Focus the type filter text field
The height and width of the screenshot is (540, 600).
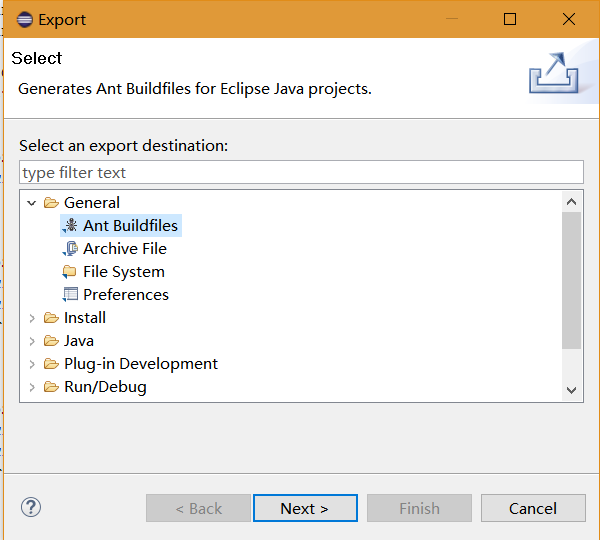click(302, 172)
